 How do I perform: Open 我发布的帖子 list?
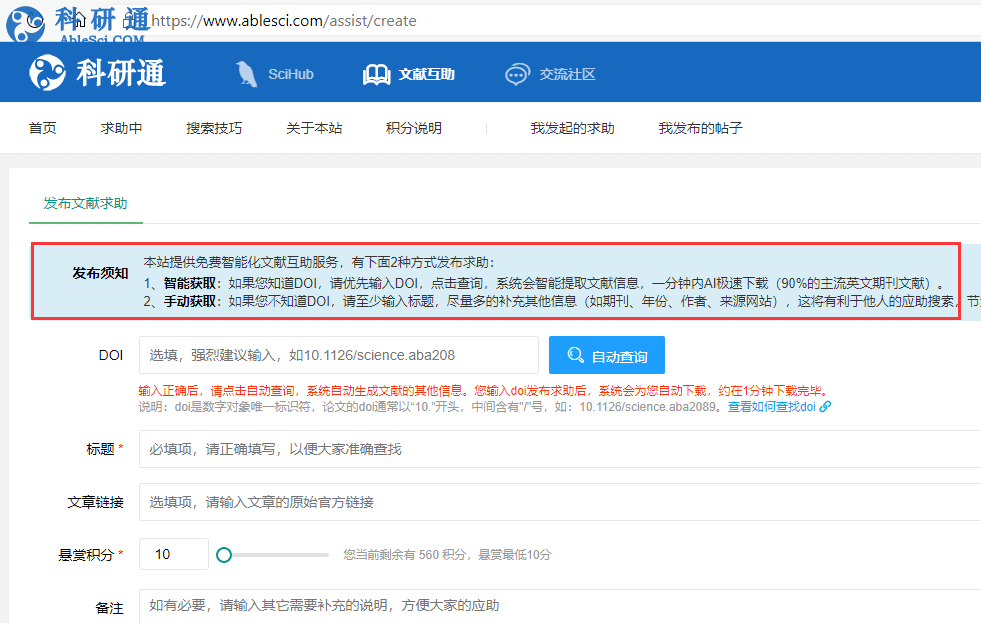click(700, 128)
